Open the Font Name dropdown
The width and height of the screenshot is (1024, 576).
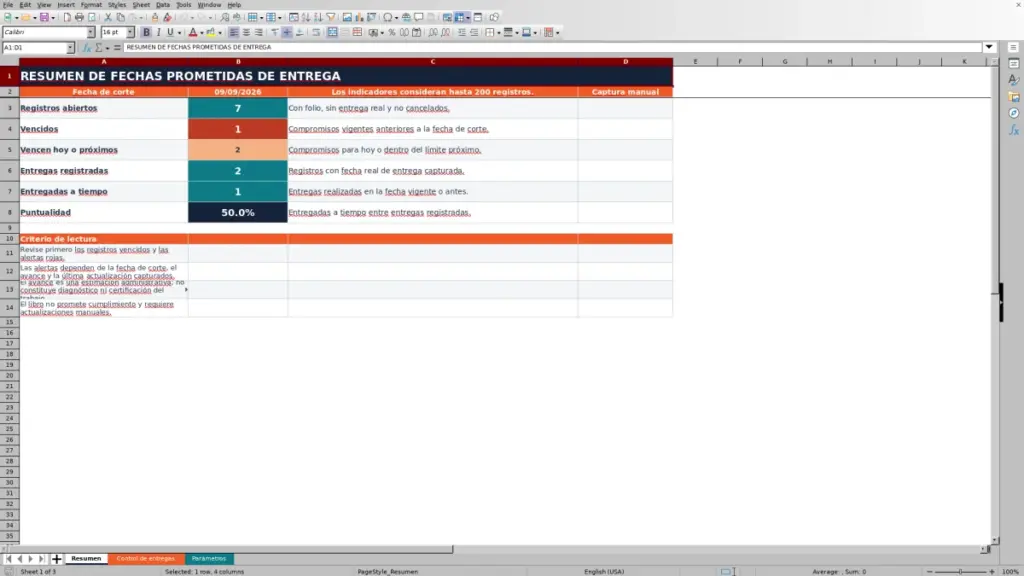click(91, 33)
